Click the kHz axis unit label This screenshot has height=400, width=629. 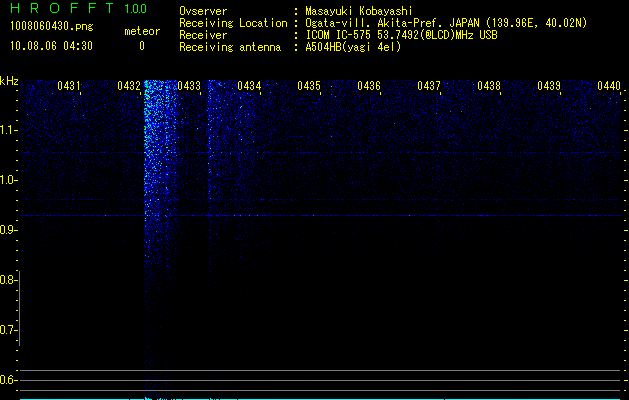[9, 81]
